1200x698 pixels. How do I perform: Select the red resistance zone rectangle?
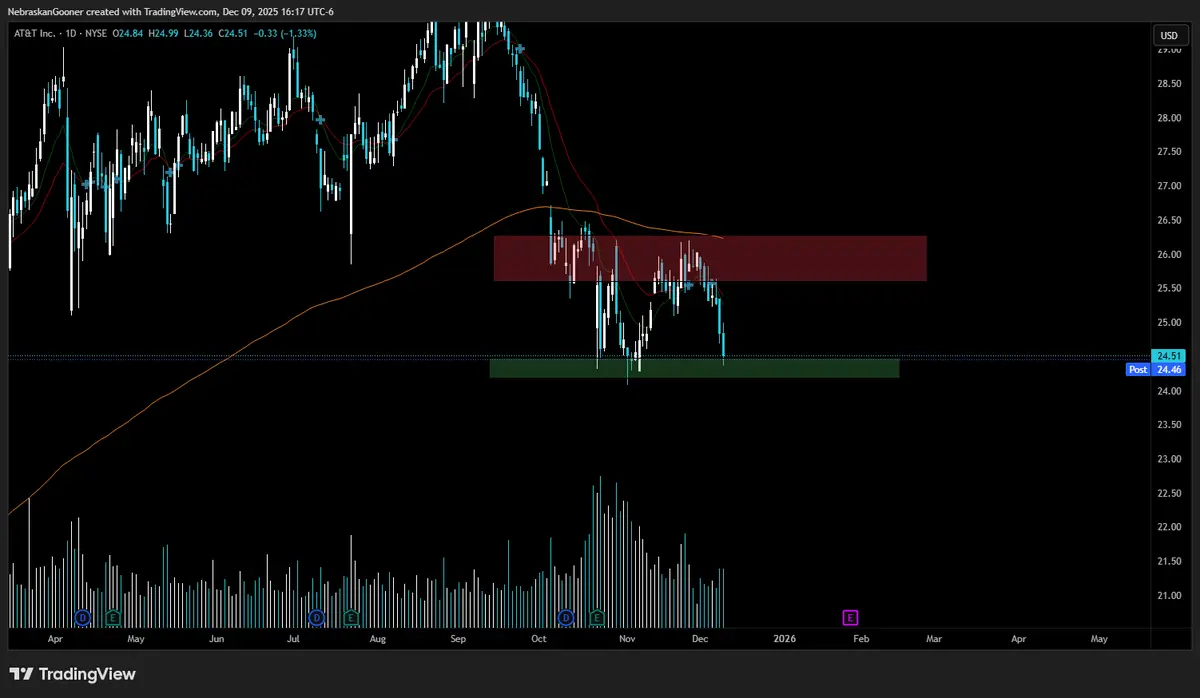point(710,258)
